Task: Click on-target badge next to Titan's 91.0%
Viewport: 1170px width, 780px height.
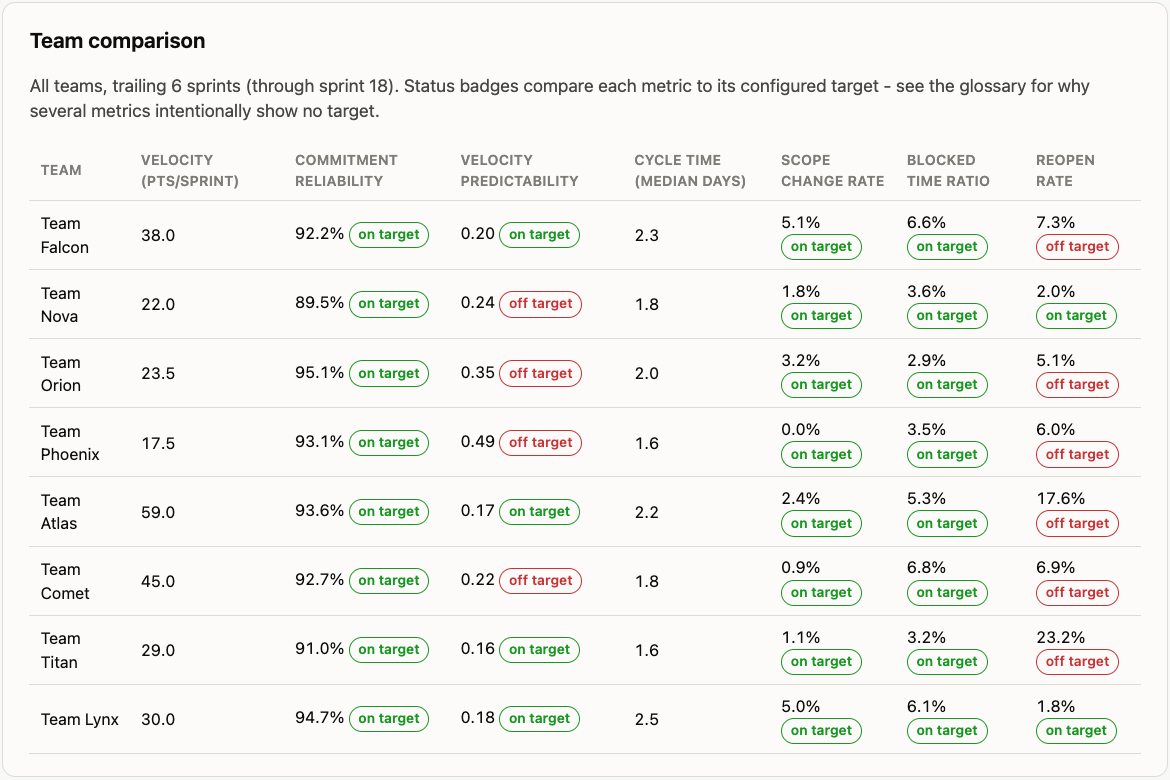Action: (x=389, y=649)
